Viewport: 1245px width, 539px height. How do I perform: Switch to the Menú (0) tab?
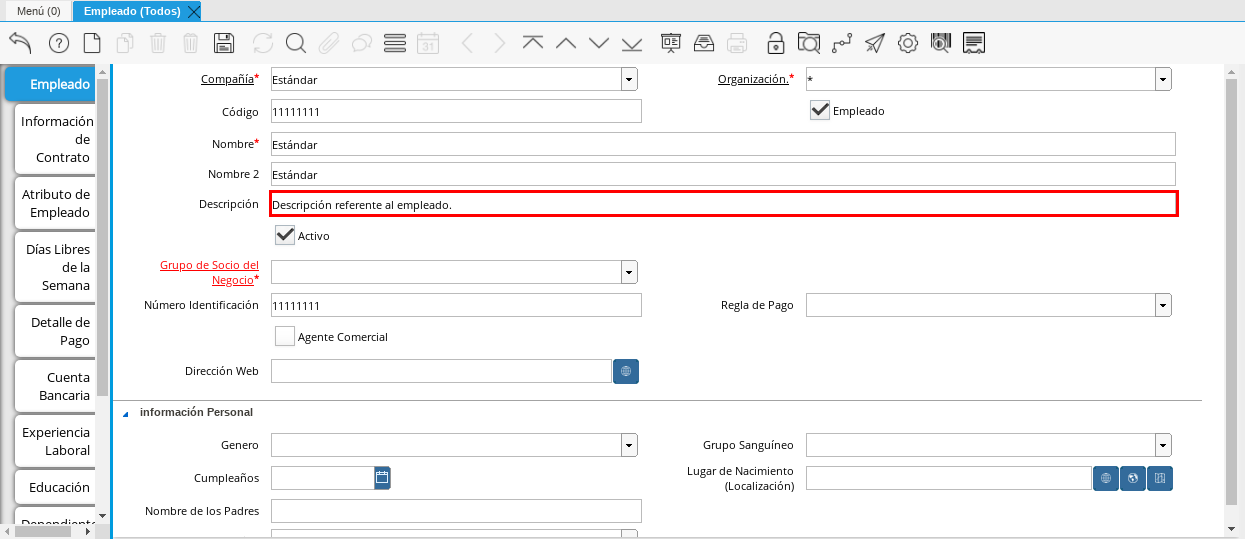tap(39, 11)
